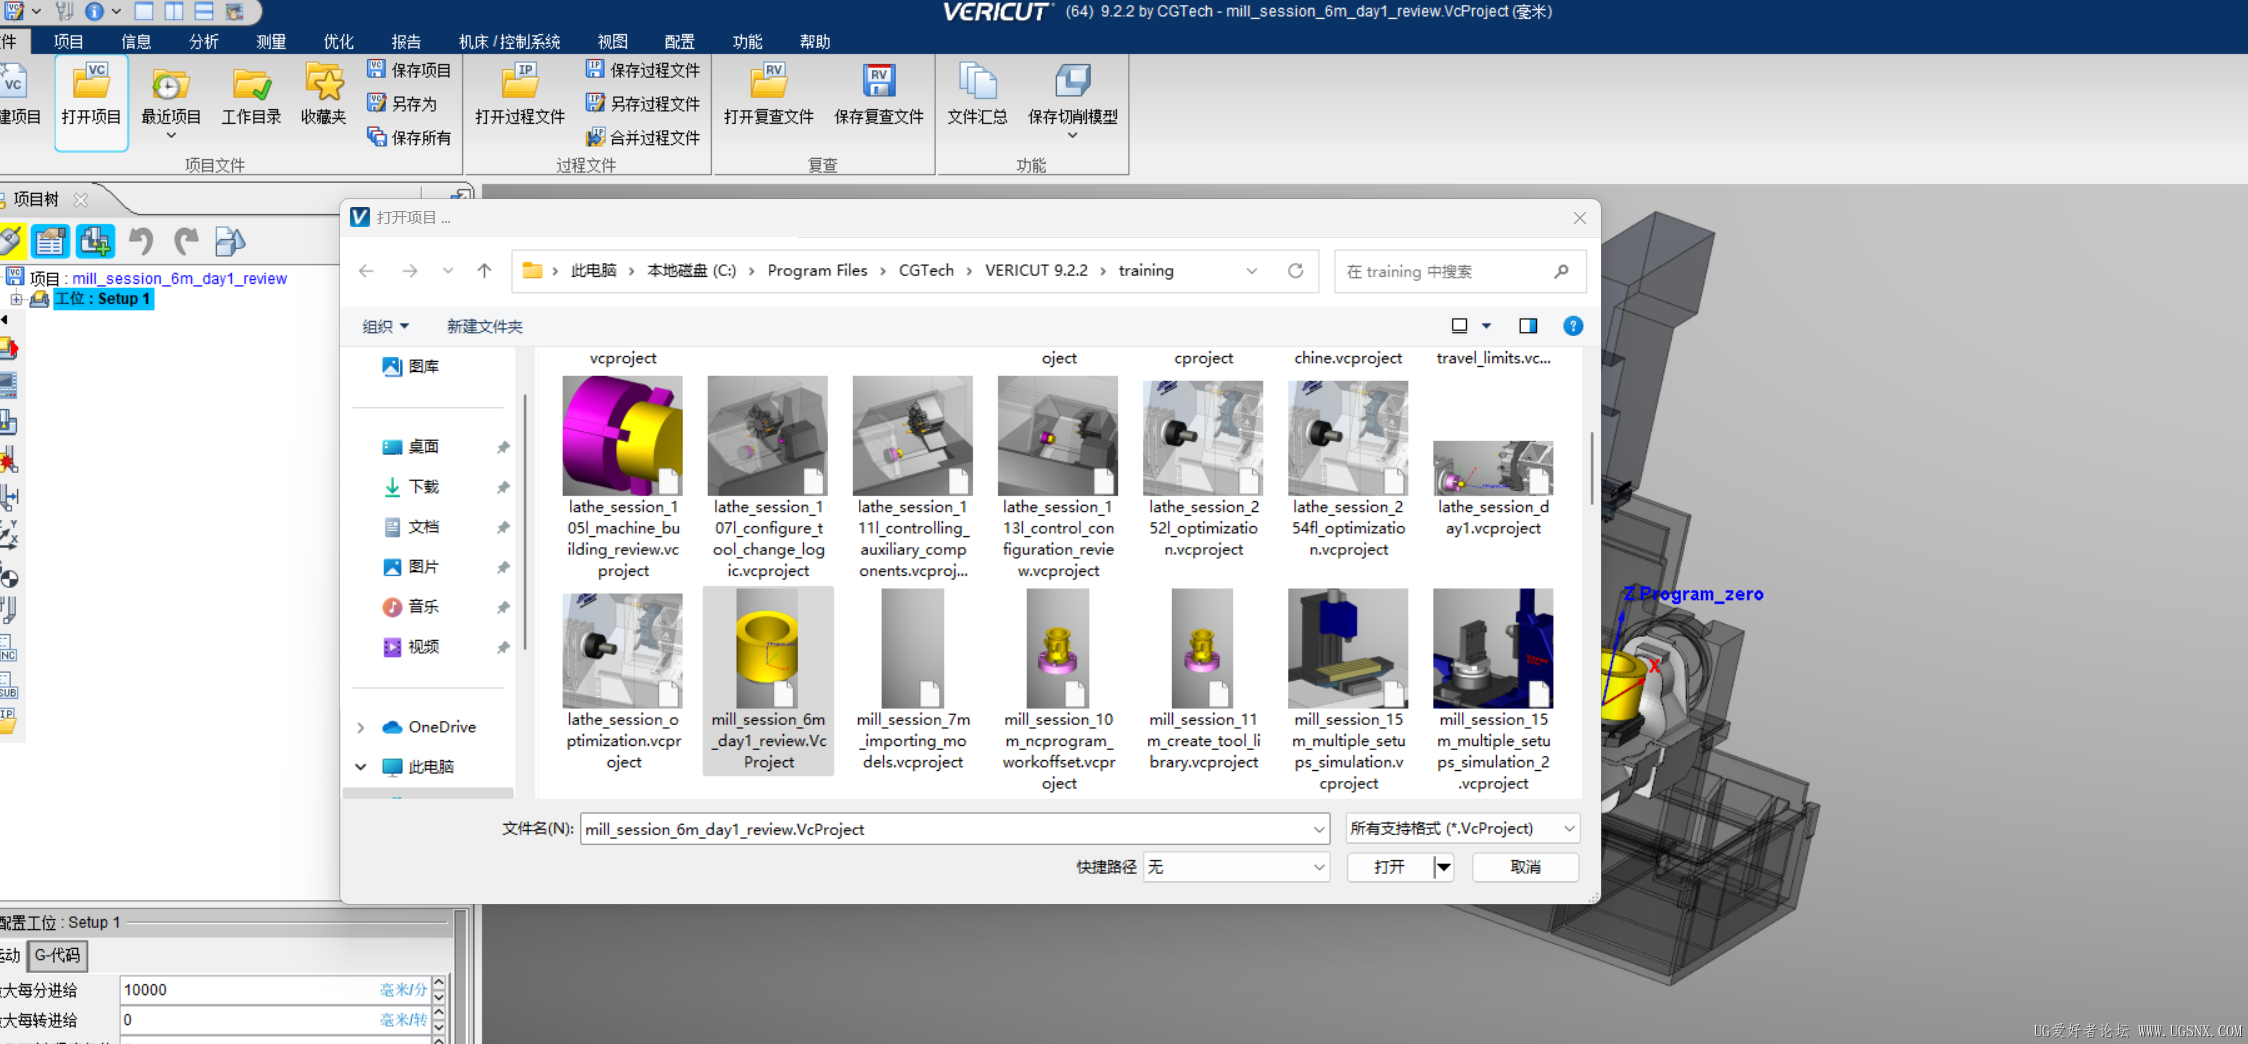Image resolution: width=2248 pixels, height=1044 pixels.
Task: Open the address bar history dropdown
Action: pos(1251,271)
